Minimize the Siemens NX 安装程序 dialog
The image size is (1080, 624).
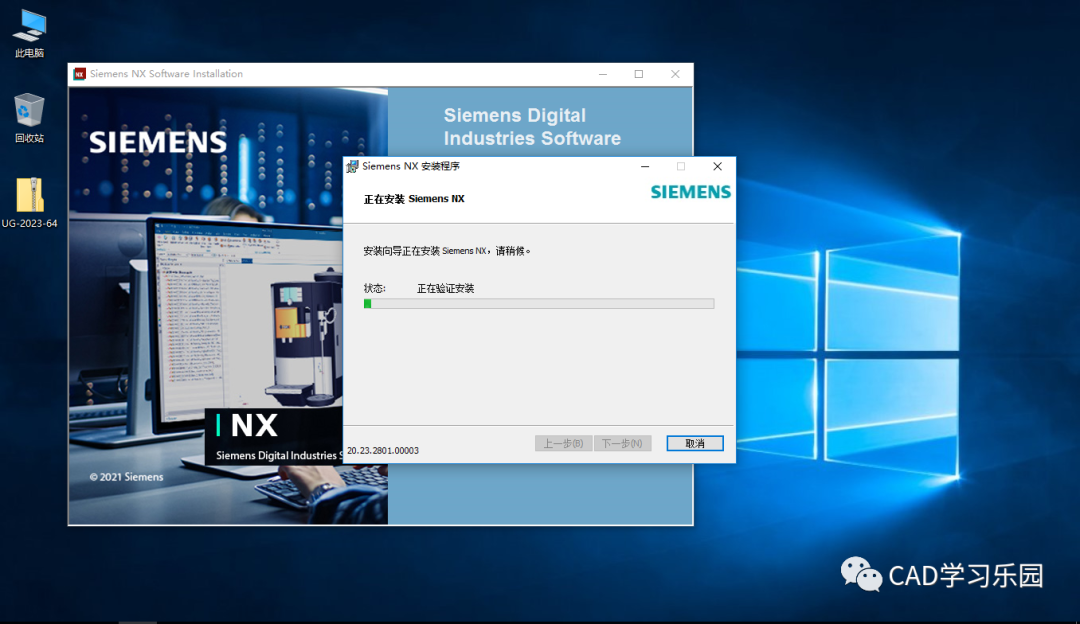(x=645, y=167)
